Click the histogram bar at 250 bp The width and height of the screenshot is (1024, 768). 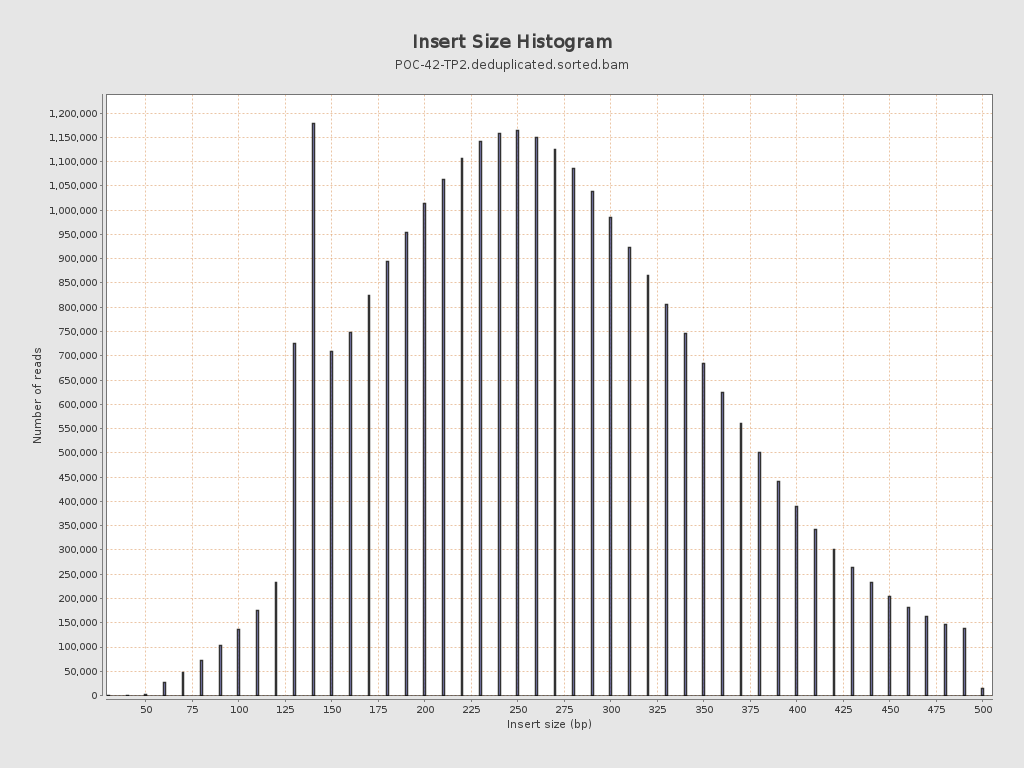(518, 413)
